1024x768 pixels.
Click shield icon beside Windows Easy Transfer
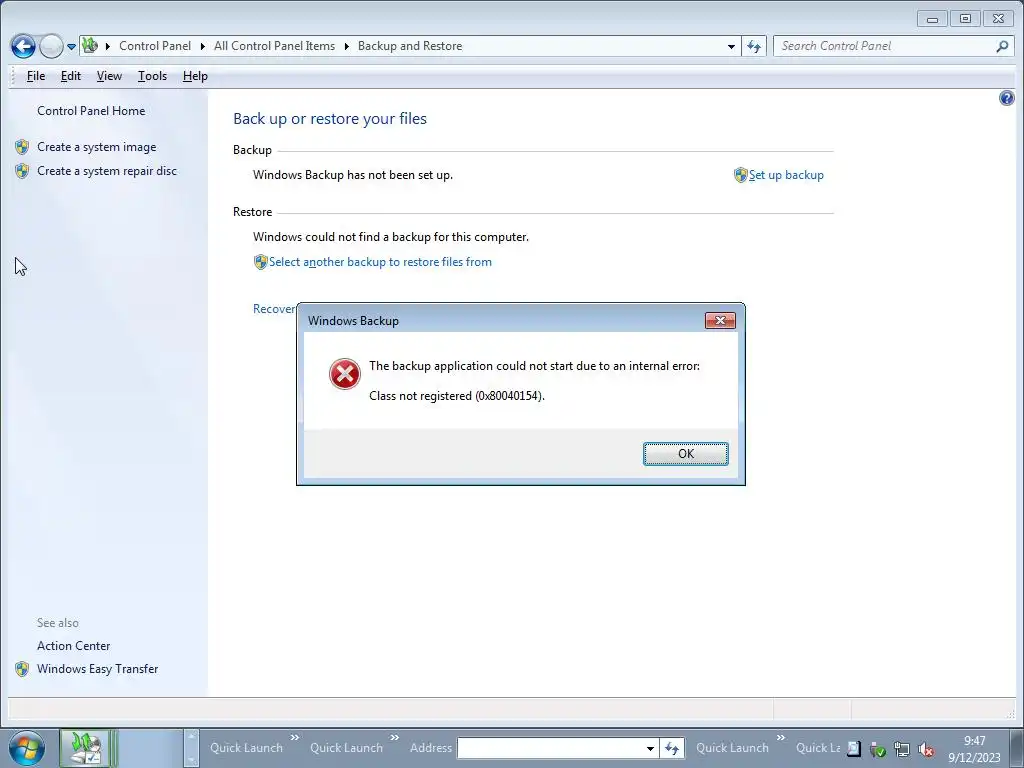point(22,669)
